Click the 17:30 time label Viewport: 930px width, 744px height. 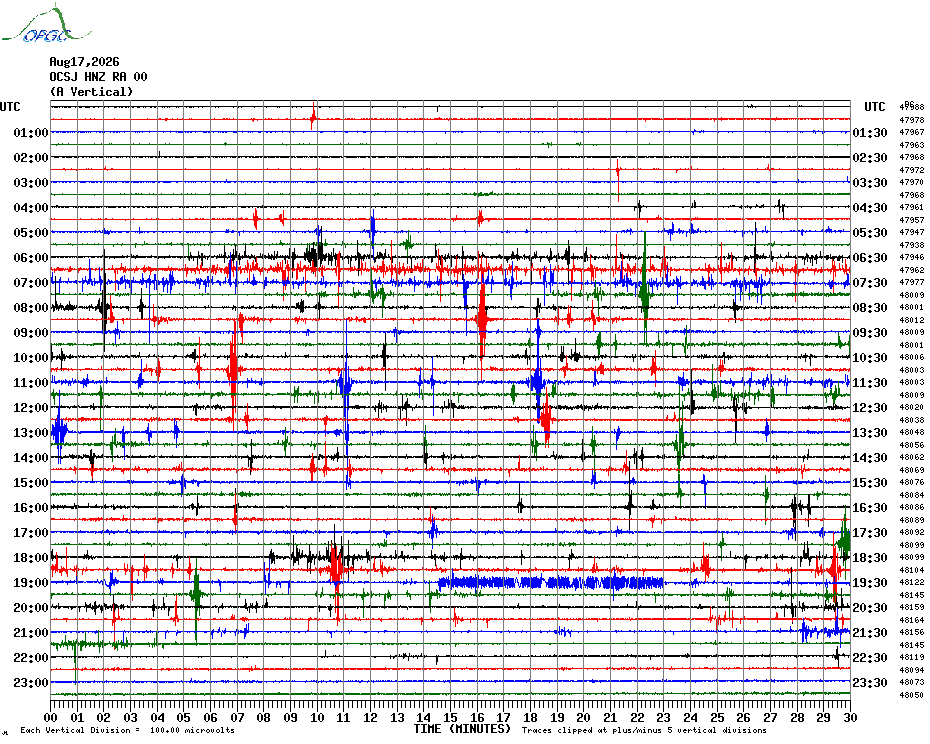(870, 532)
